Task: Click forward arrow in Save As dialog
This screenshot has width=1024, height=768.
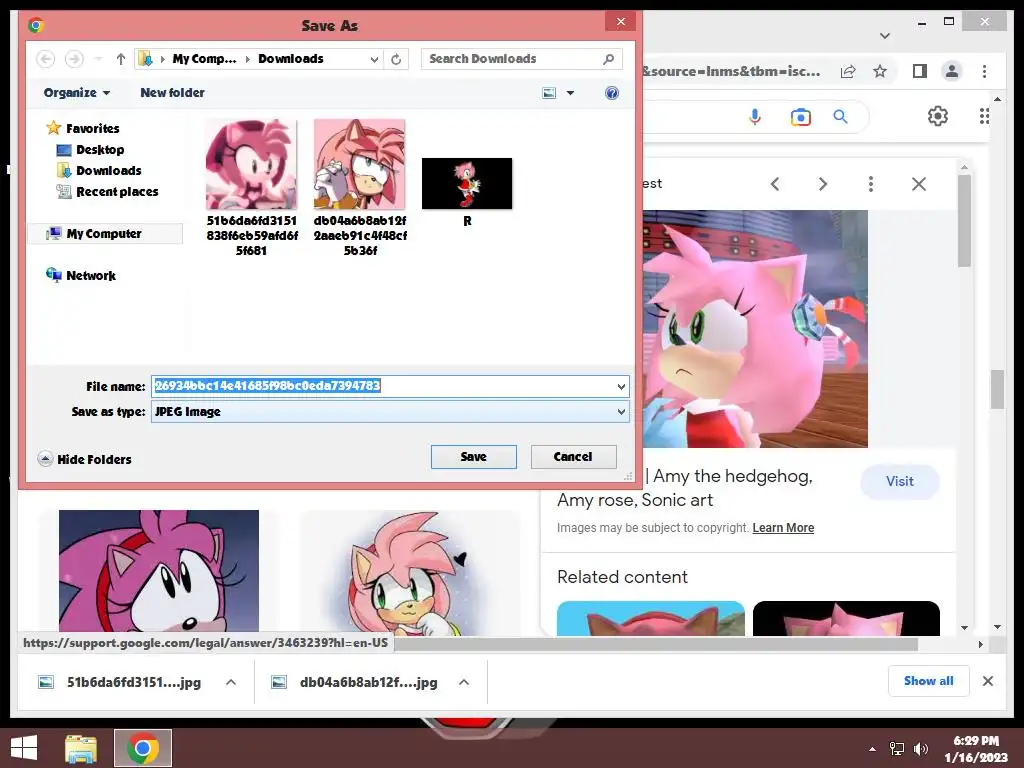Action: pos(74,59)
